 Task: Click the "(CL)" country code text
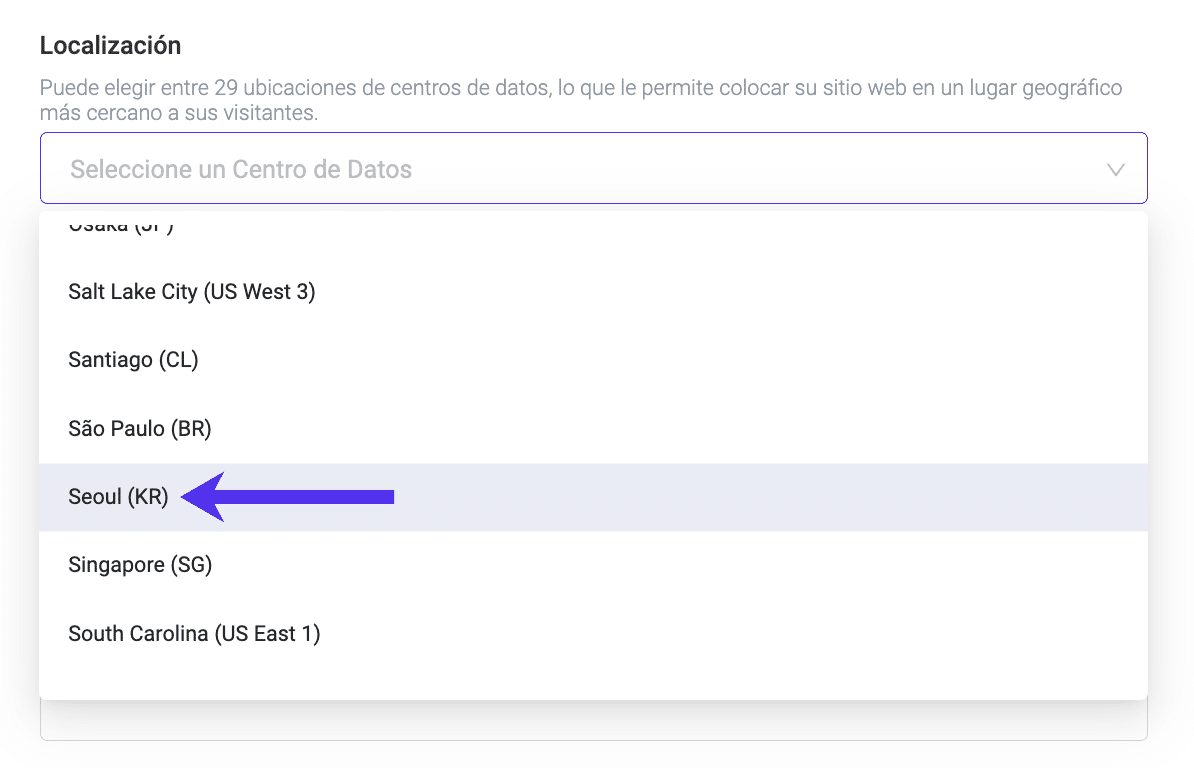click(x=178, y=360)
